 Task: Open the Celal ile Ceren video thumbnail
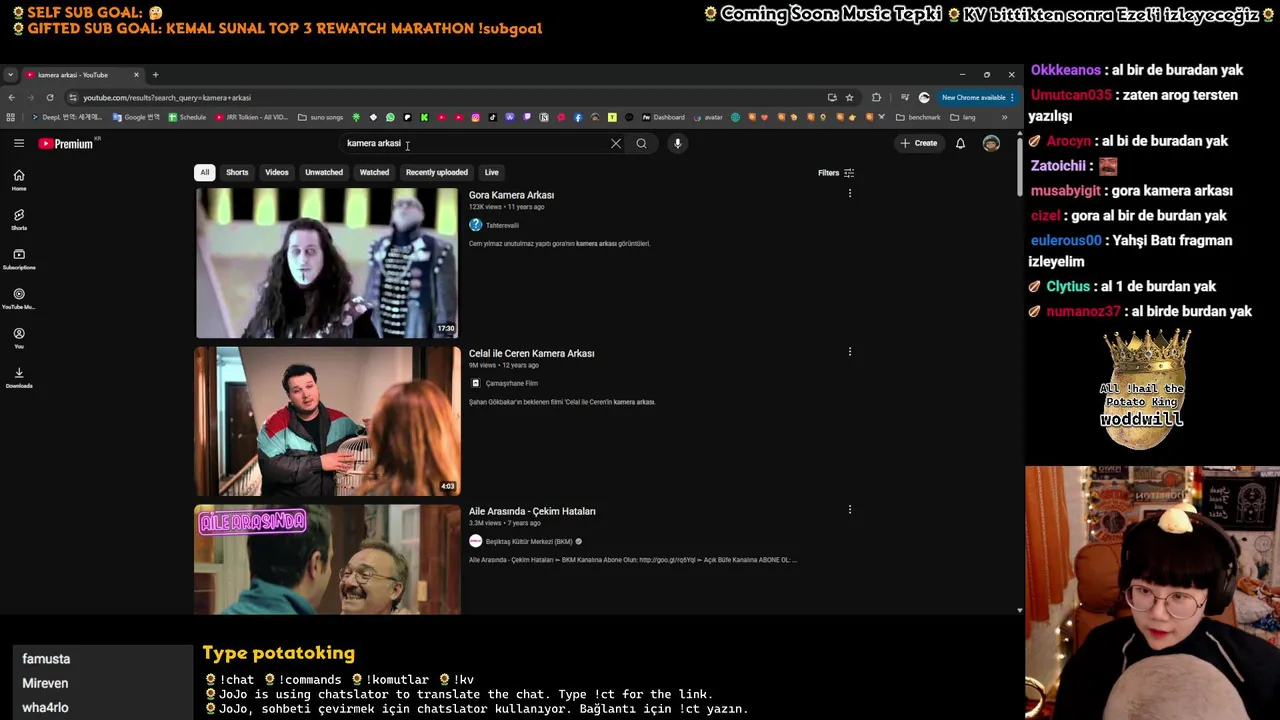[327, 421]
